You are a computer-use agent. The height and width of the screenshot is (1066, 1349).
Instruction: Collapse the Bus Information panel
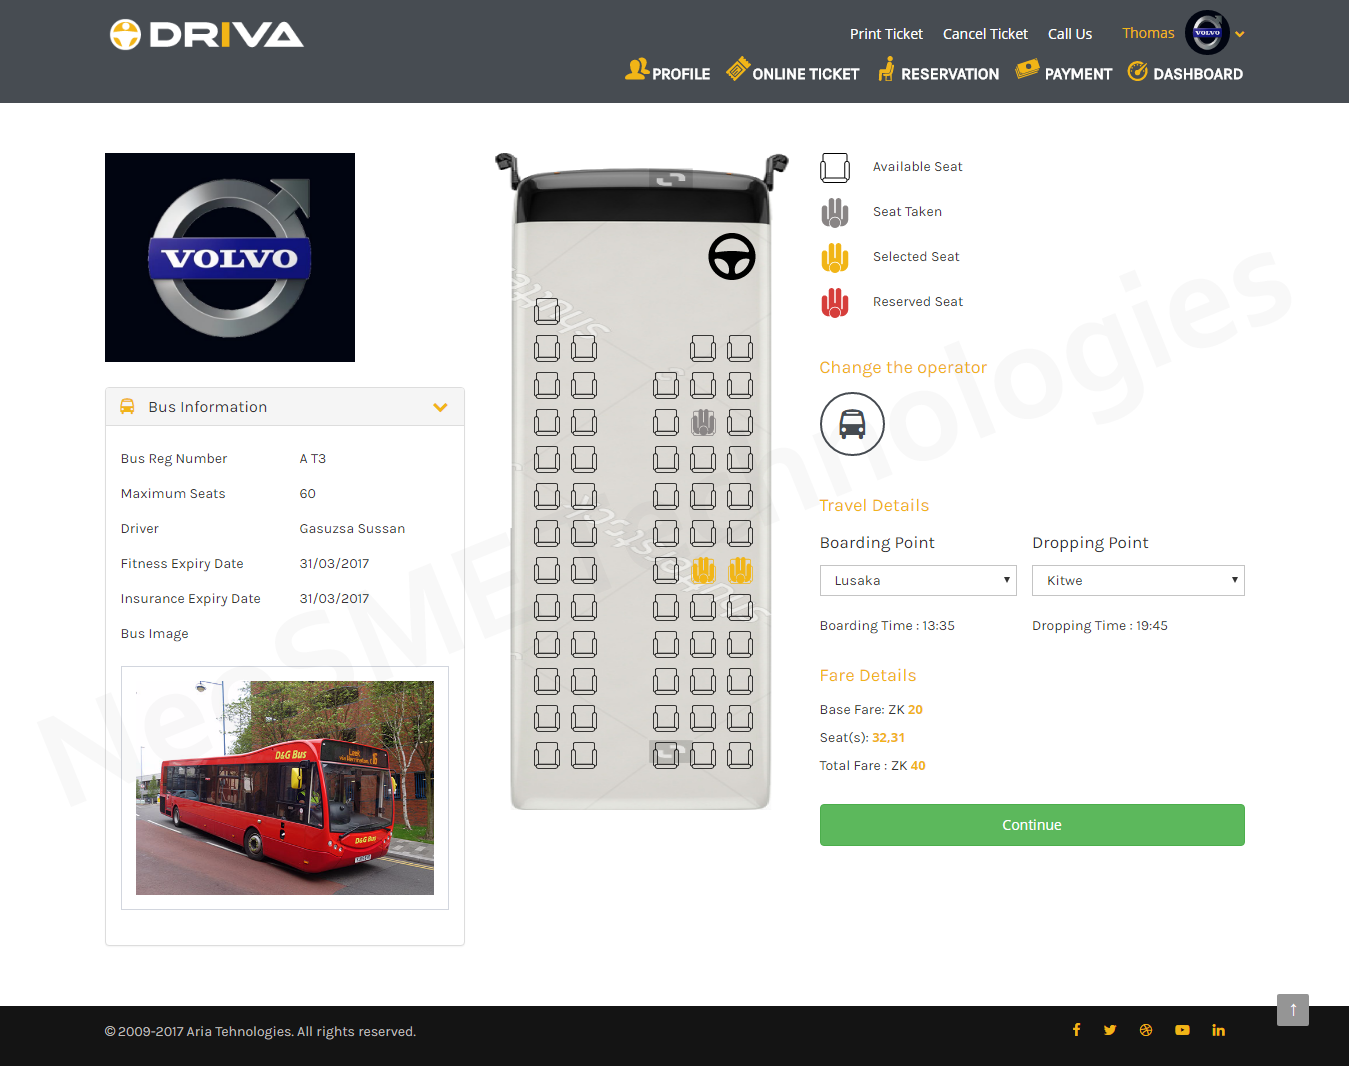440,407
